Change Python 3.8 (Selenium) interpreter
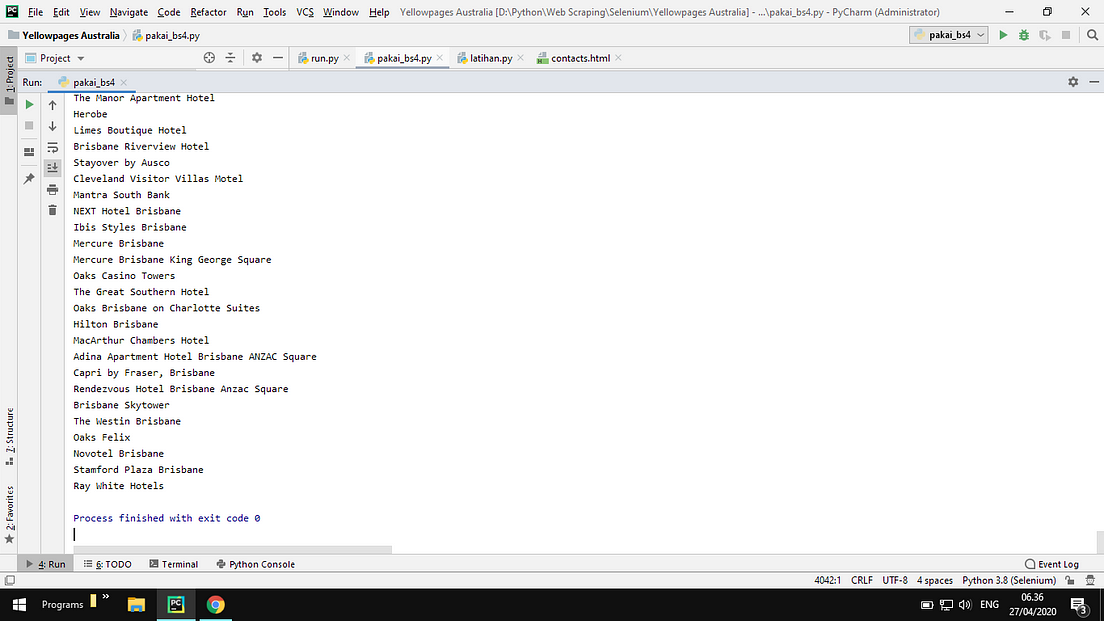 [1009, 580]
